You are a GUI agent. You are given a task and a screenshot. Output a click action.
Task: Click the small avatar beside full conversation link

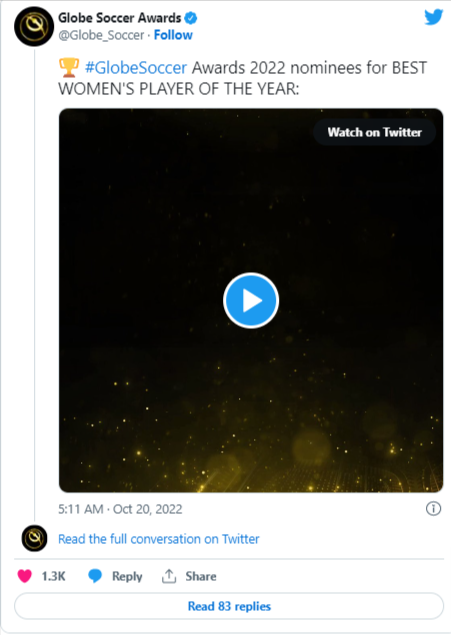pos(34,538)
